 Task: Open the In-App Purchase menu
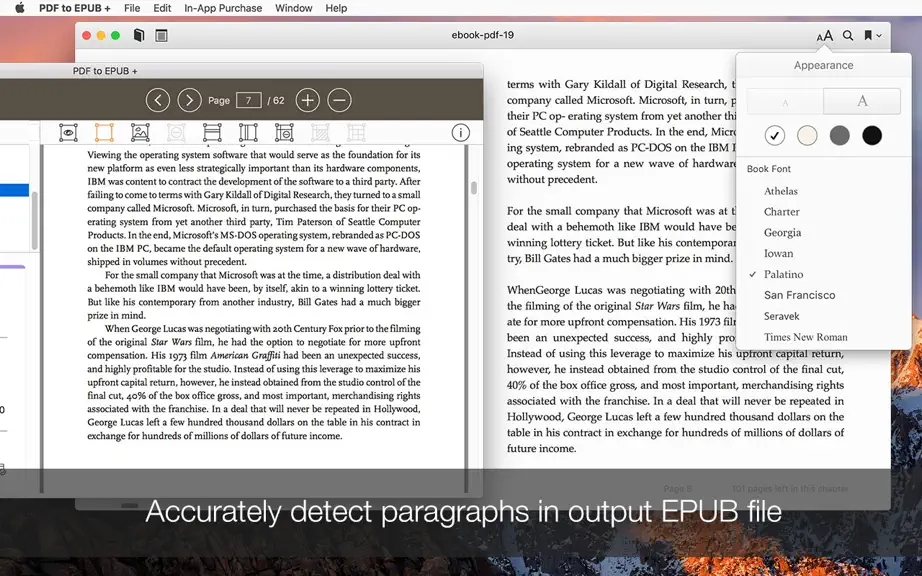coord(223,8)
